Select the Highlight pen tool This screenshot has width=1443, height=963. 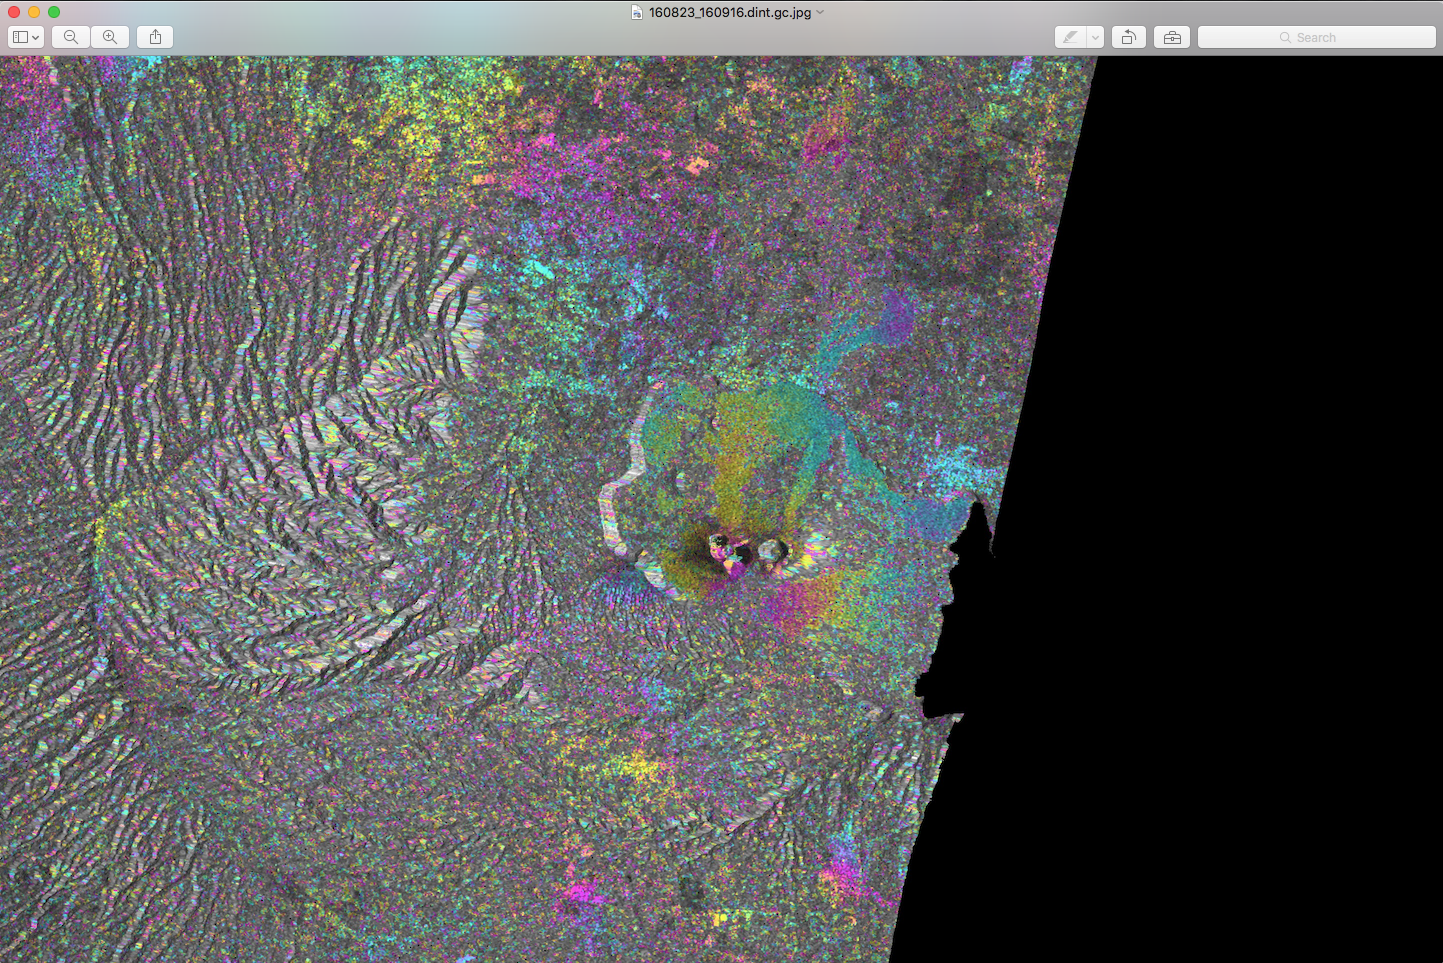pos(1070,37)
